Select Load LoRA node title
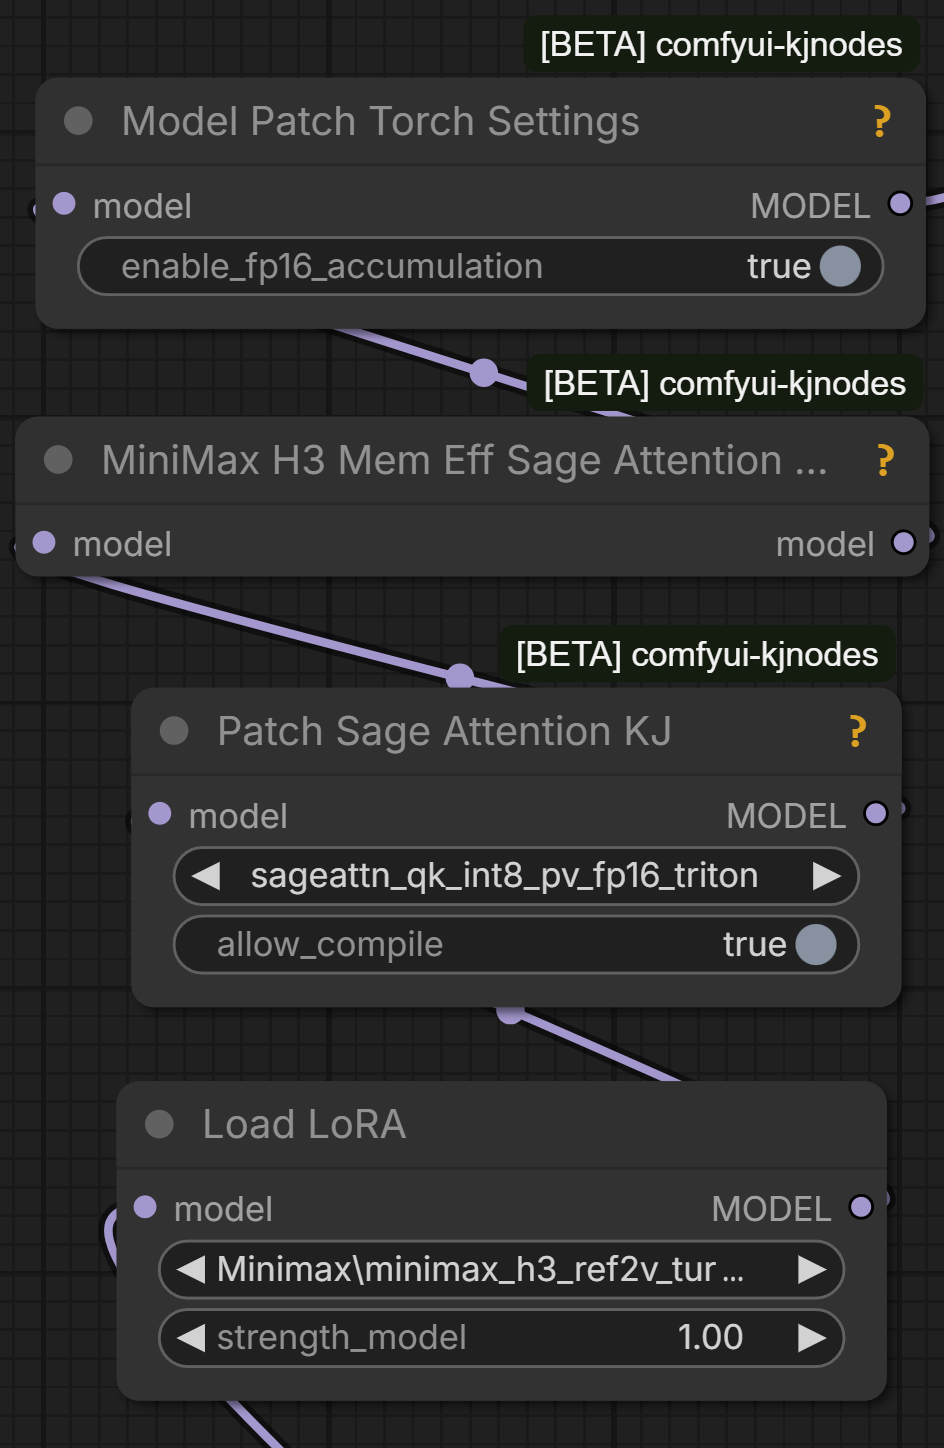 304,1125
